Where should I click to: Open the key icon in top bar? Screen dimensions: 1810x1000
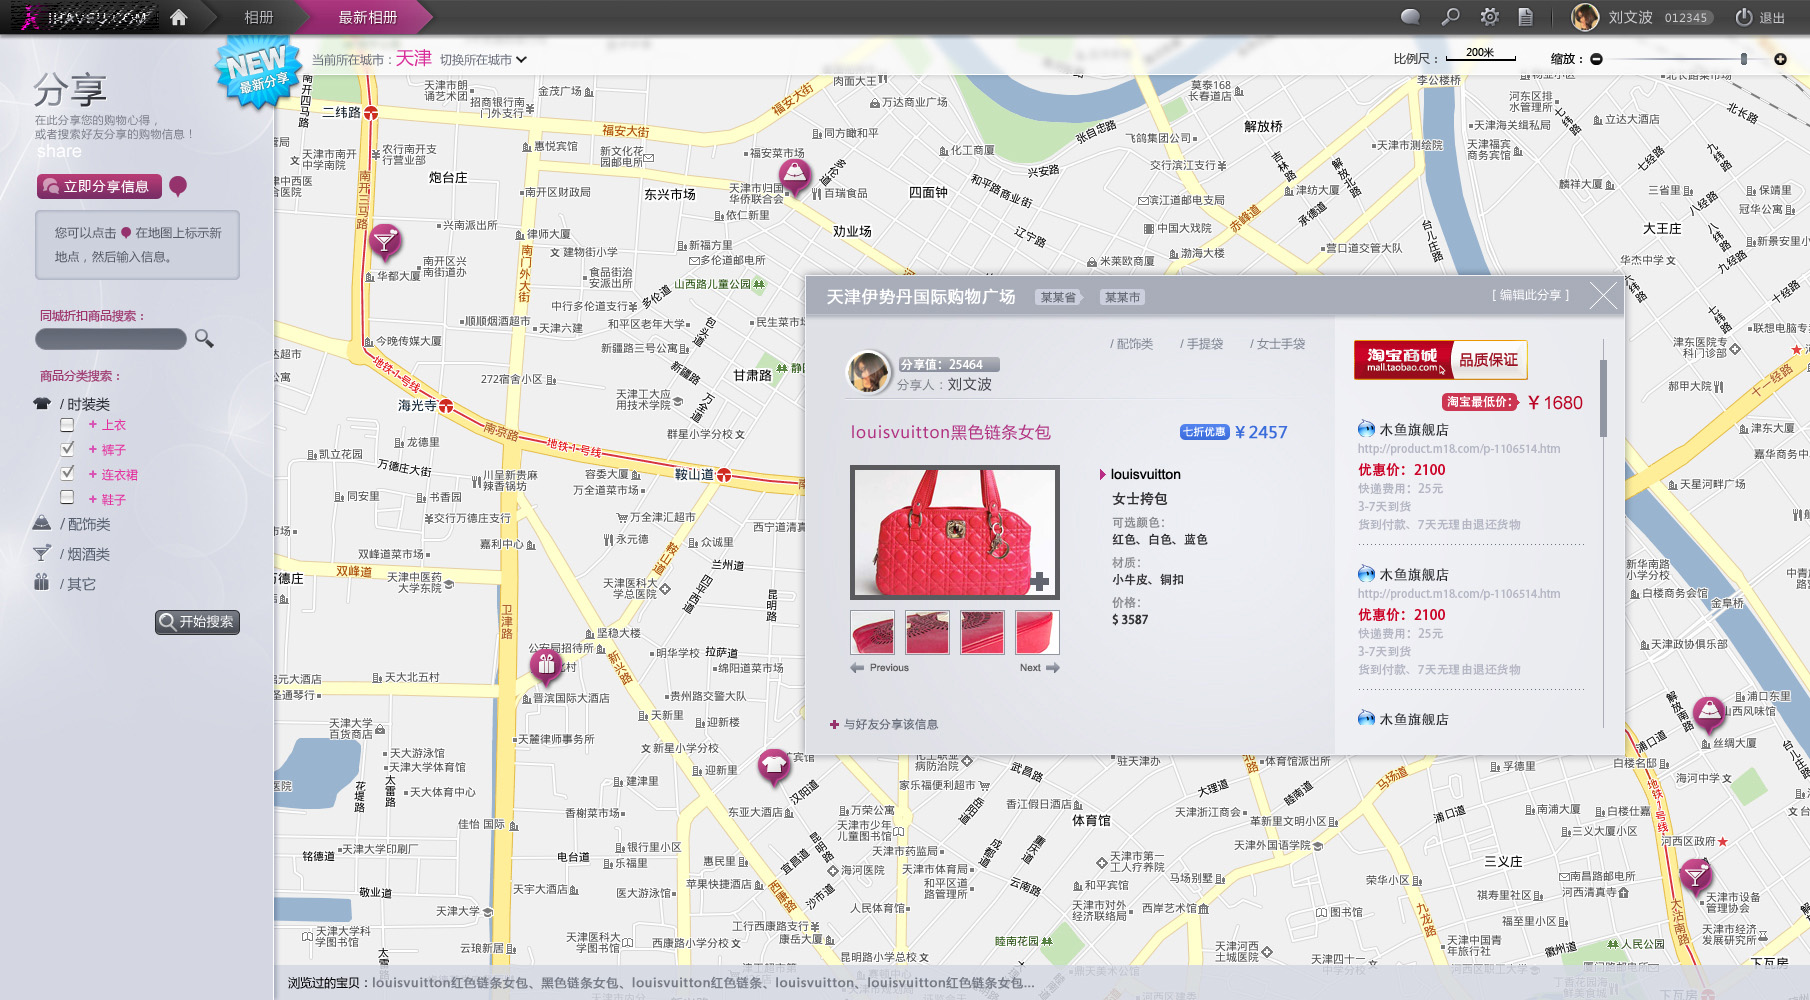1450,17
